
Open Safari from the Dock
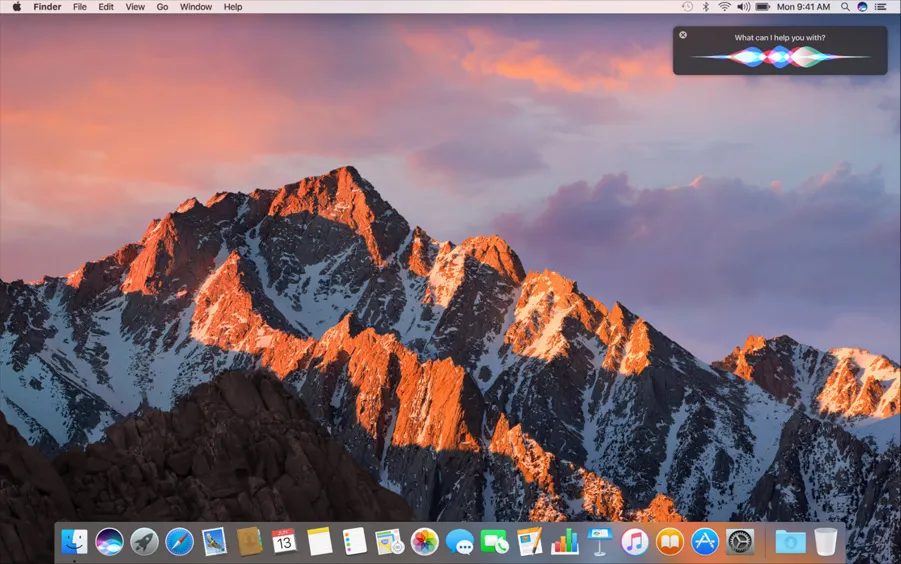(x=179, y=542)
